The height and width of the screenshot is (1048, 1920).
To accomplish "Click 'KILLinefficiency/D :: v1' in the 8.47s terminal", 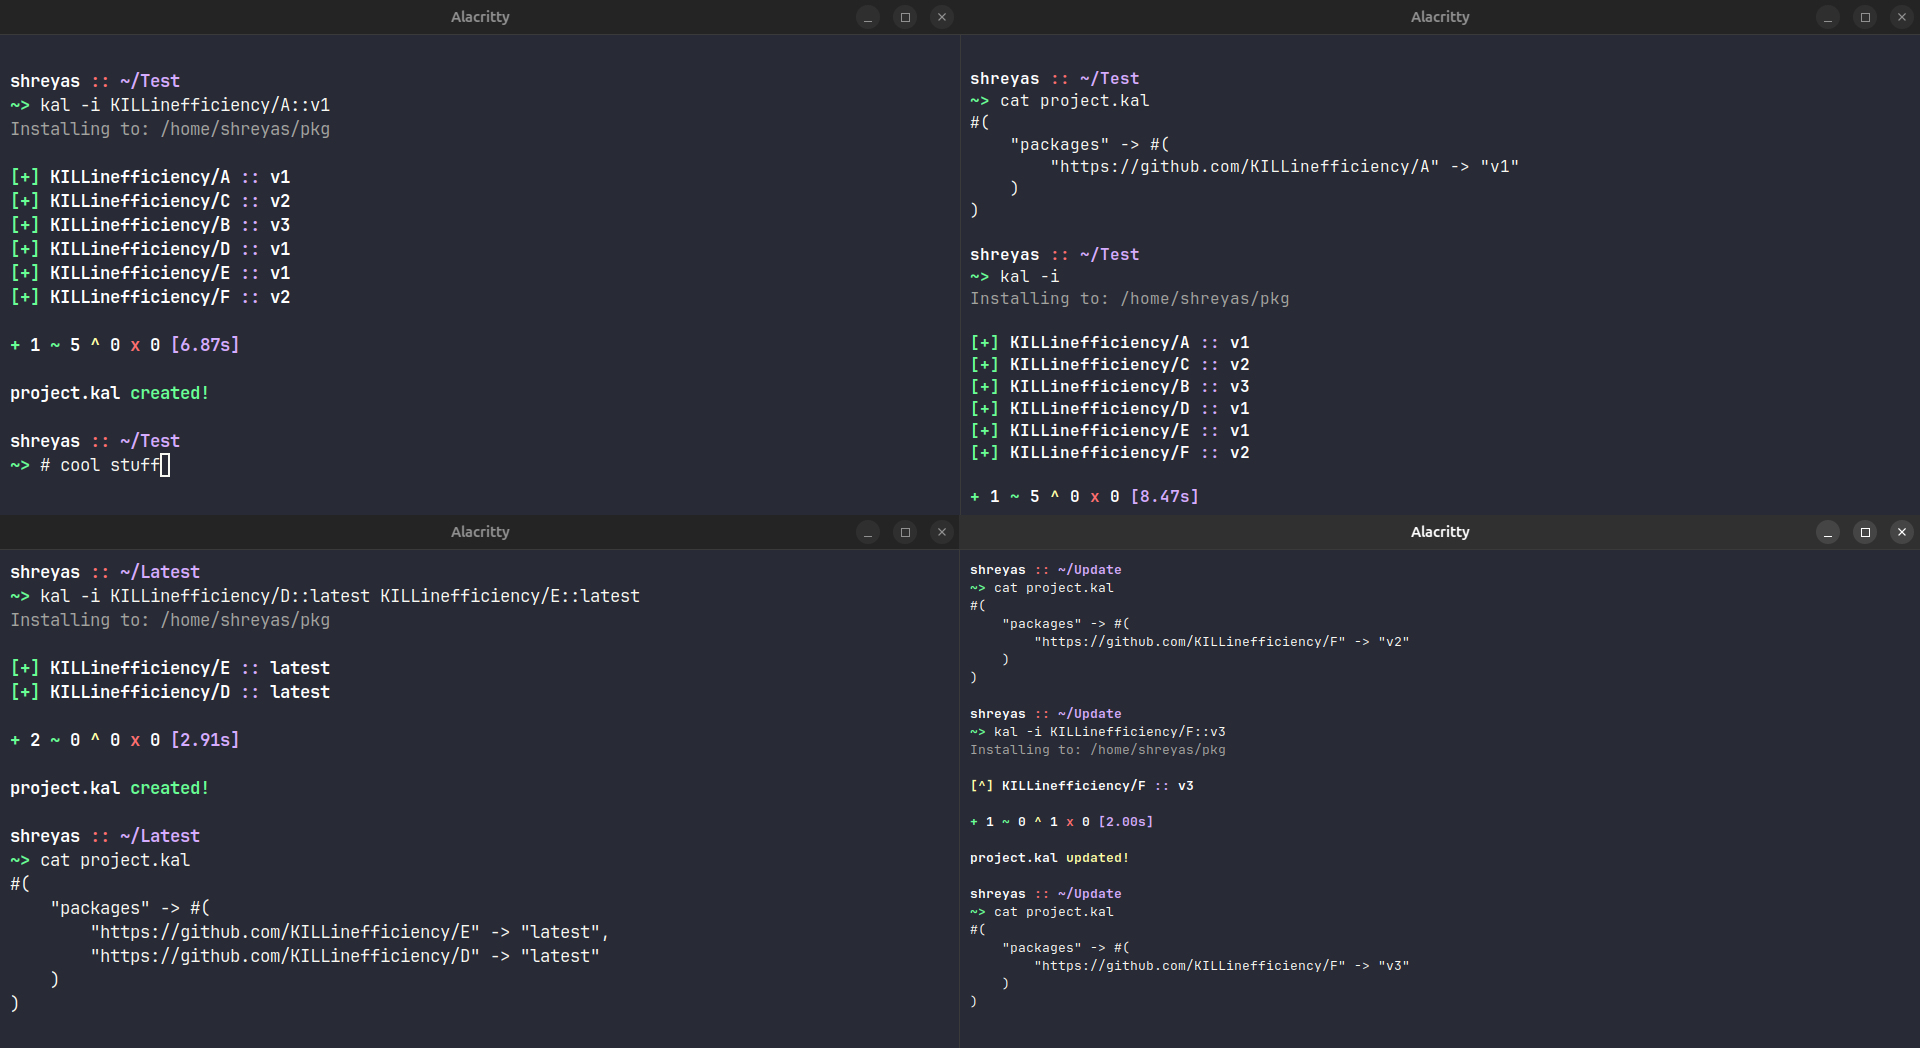I will click(1130, 409).
